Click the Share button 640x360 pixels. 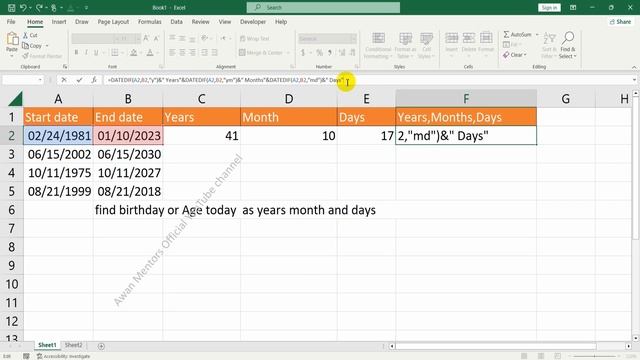coord(620,22)
